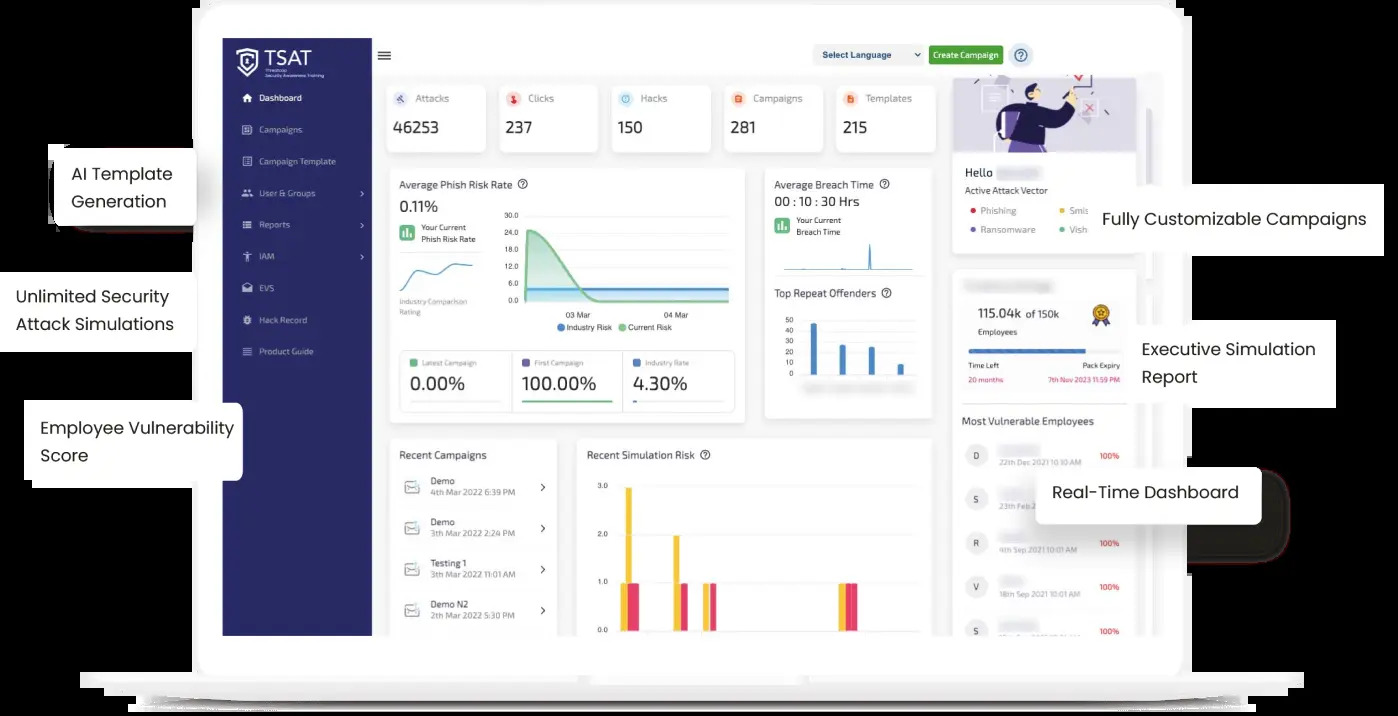This screenshot has width=1398, height=716.
Task: Expand the Reports sidebar menu
Action: (303, 225)
